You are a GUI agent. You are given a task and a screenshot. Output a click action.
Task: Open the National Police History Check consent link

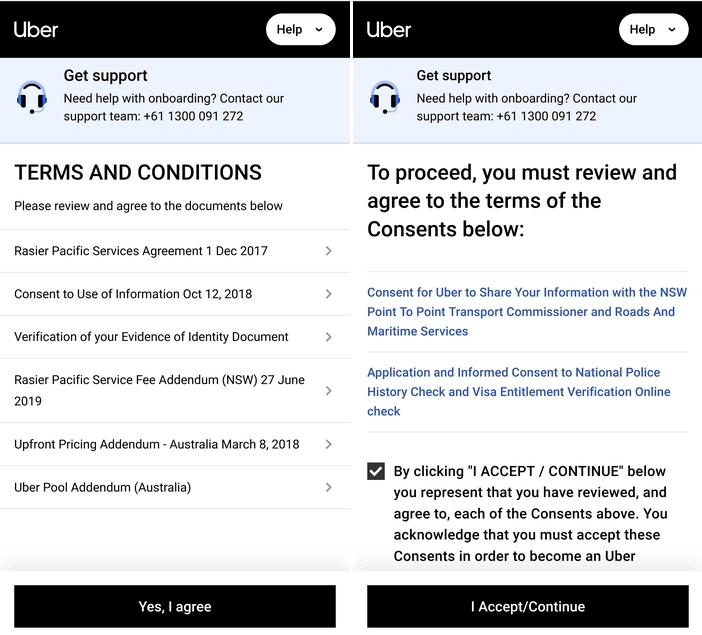tap(519, 392)
